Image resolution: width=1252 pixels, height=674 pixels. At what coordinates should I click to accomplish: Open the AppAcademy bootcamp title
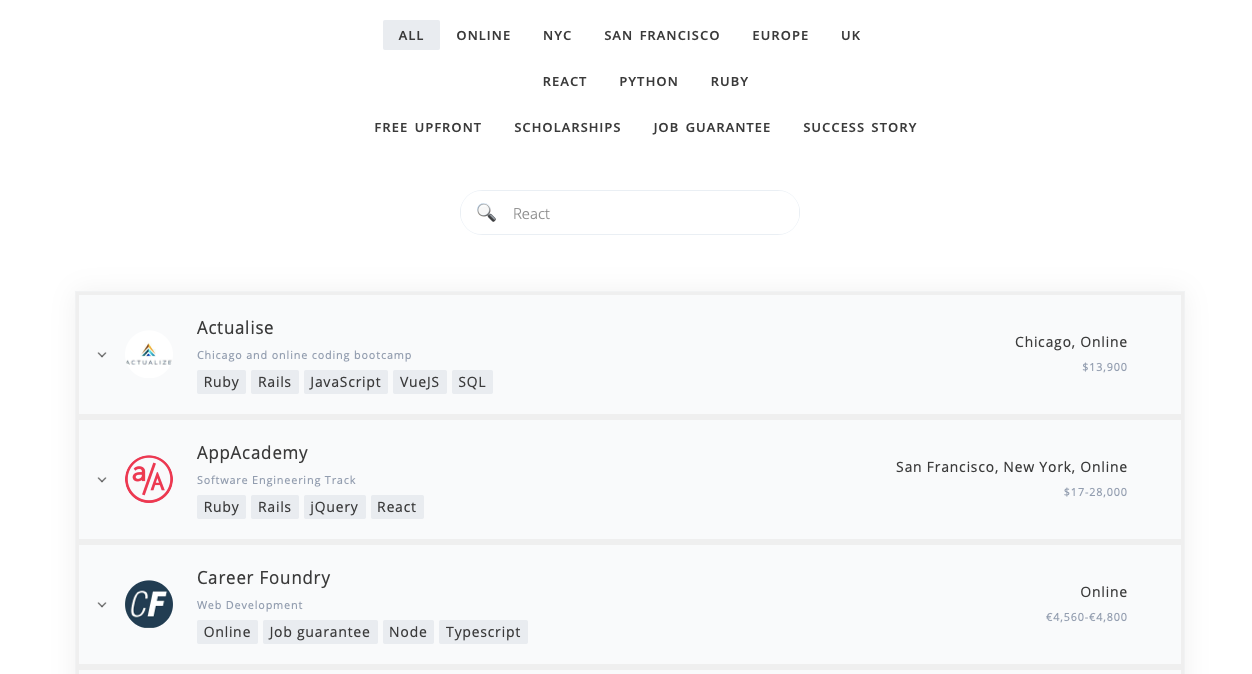(x=252, y=453)
